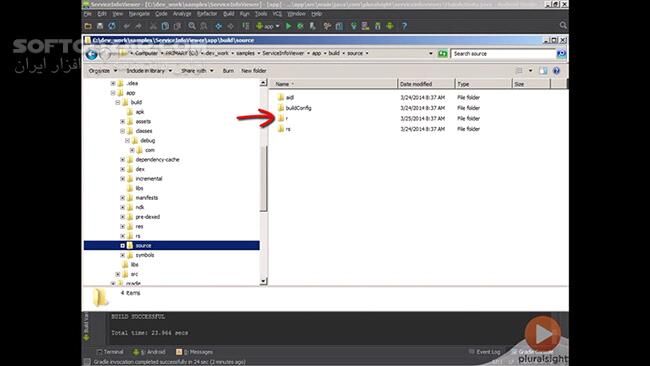Collapse the classes tree node

click(x=123, y=131)
